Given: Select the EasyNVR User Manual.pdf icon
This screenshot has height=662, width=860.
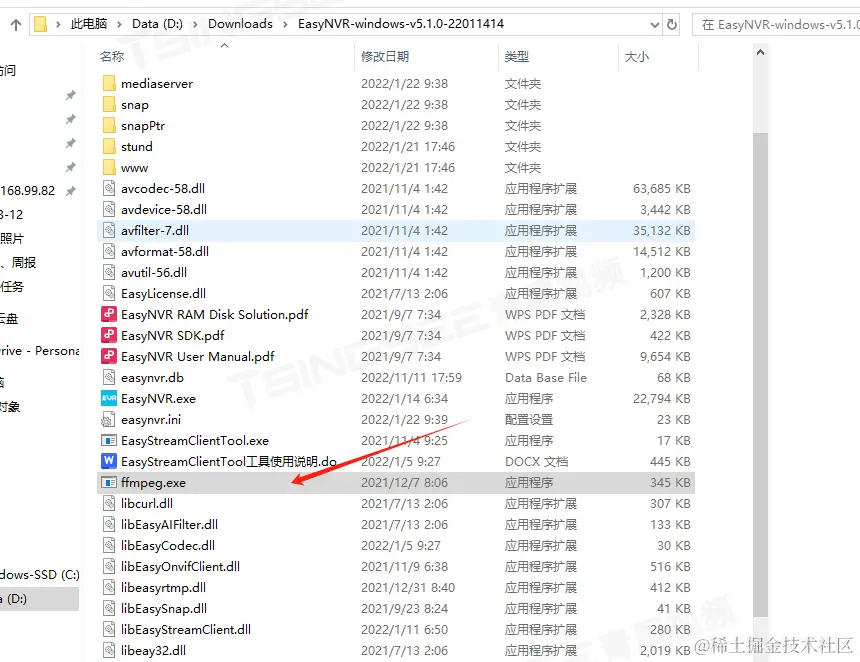Looking at the screenshot, I should (x=109, y=357).
